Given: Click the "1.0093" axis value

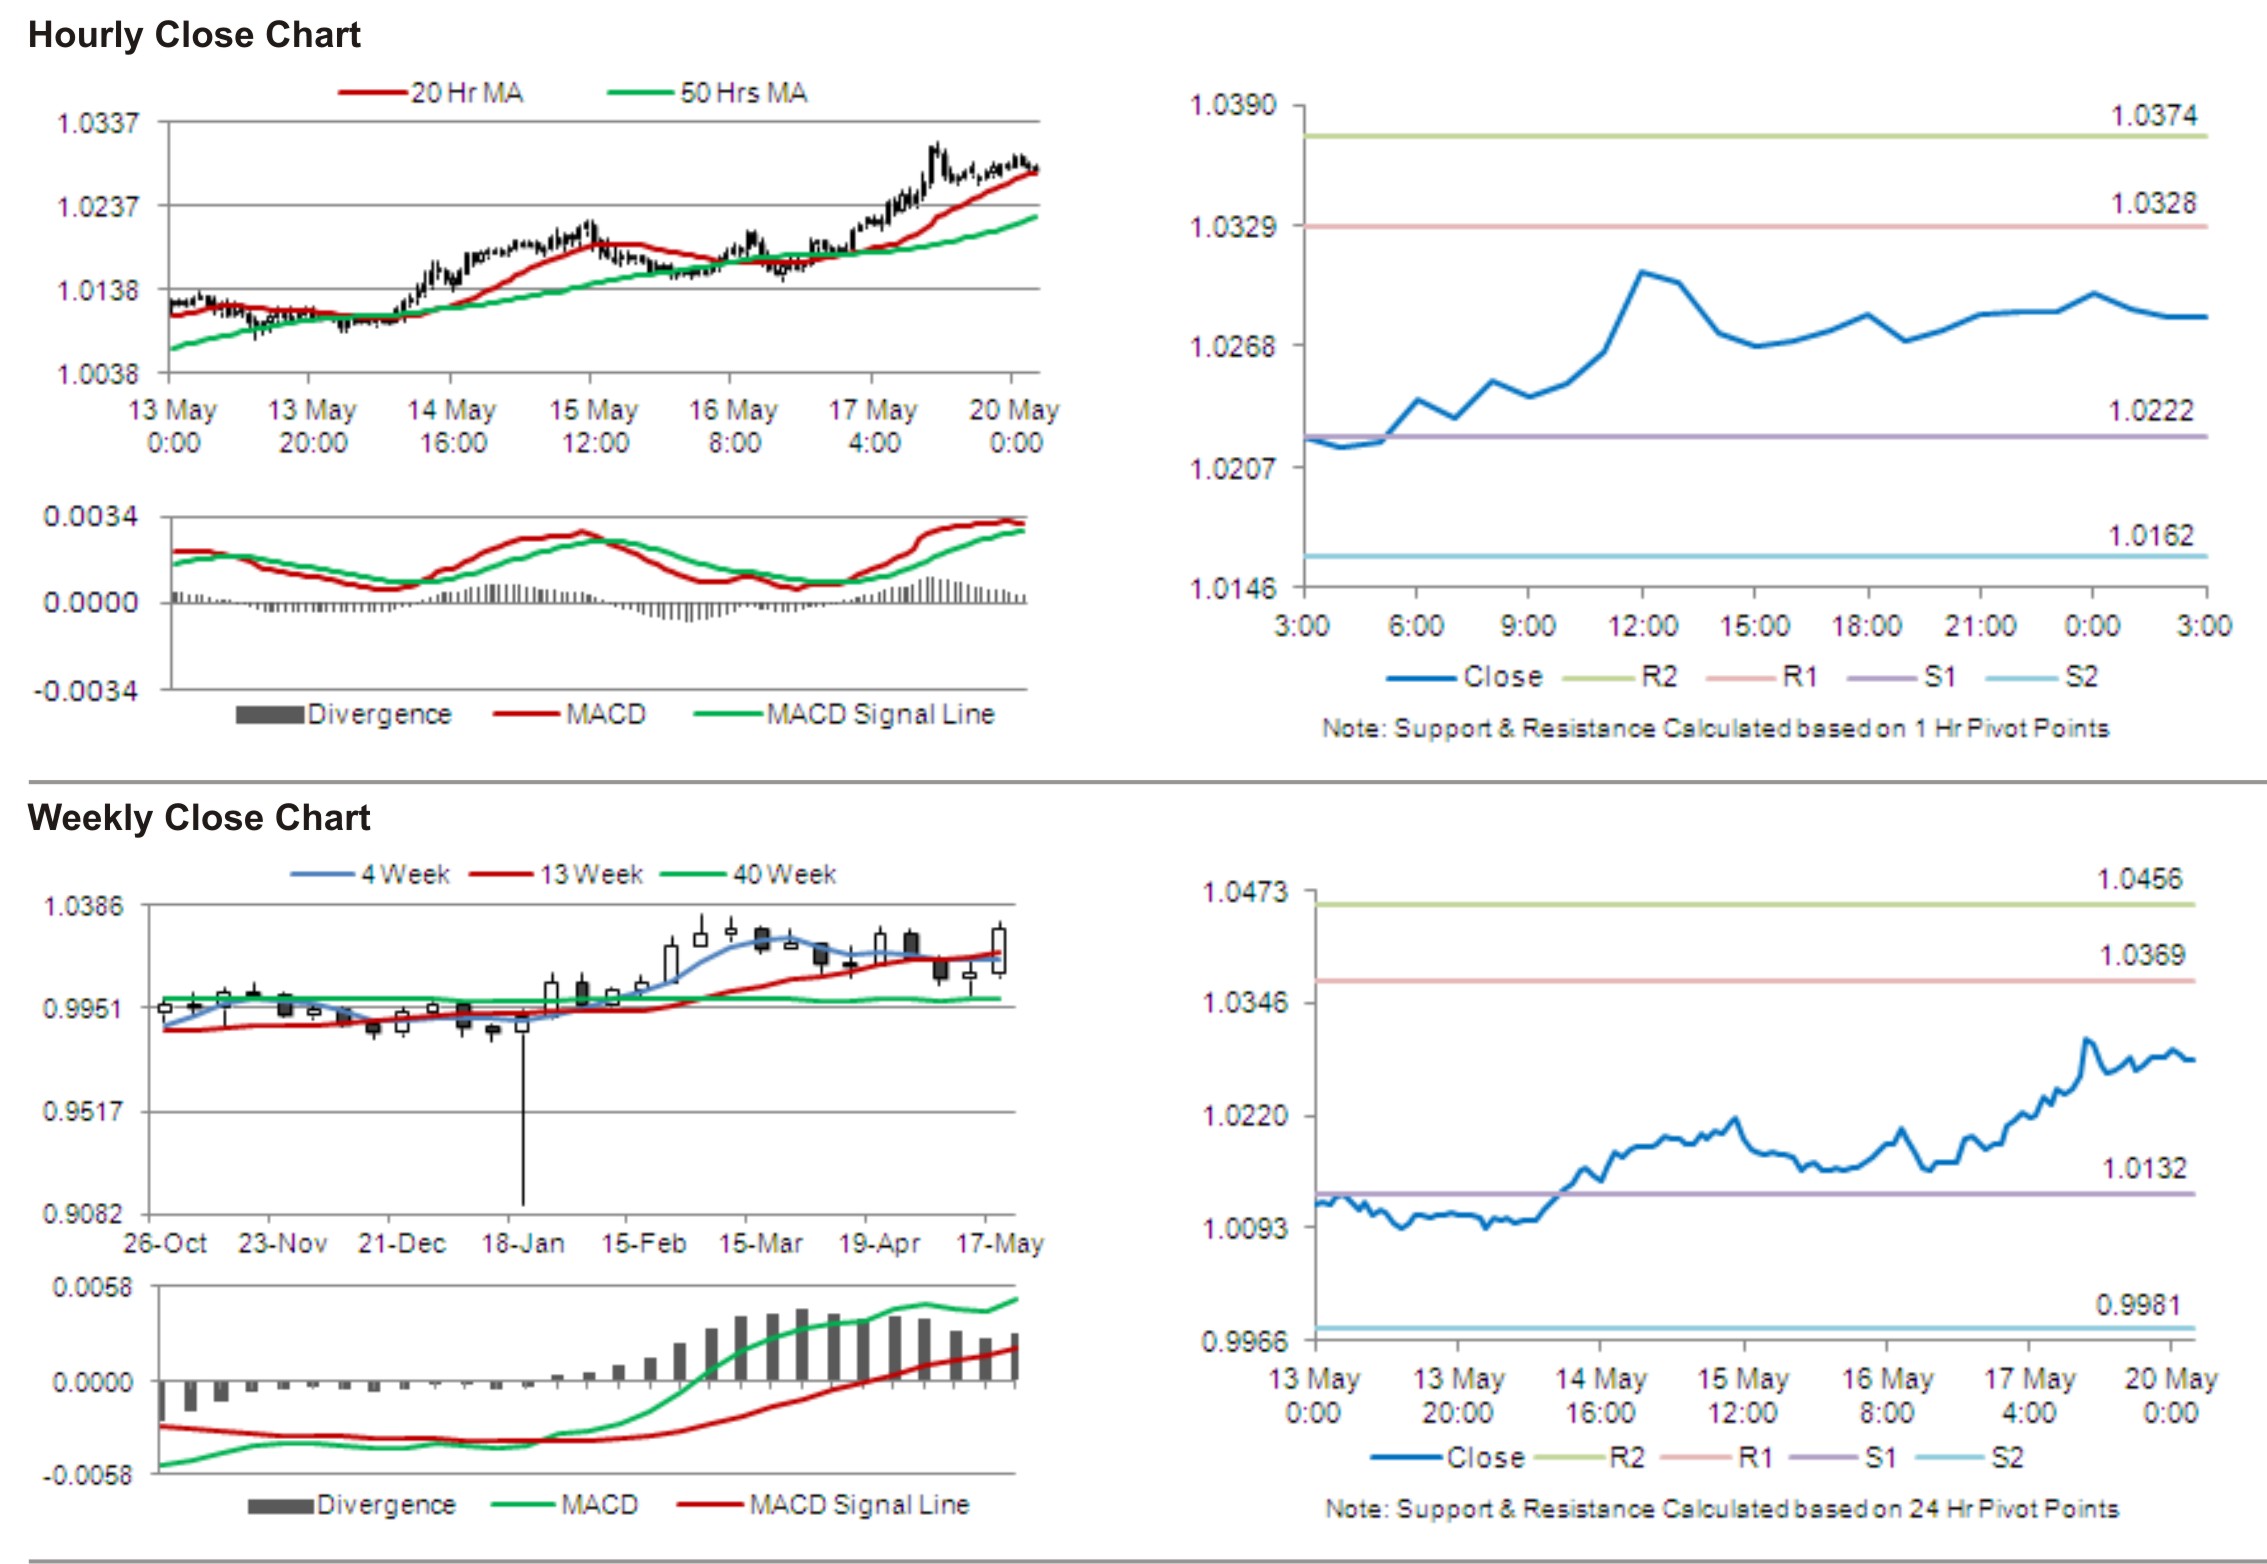Looking at the screenshot, I should (1245, 1228).
